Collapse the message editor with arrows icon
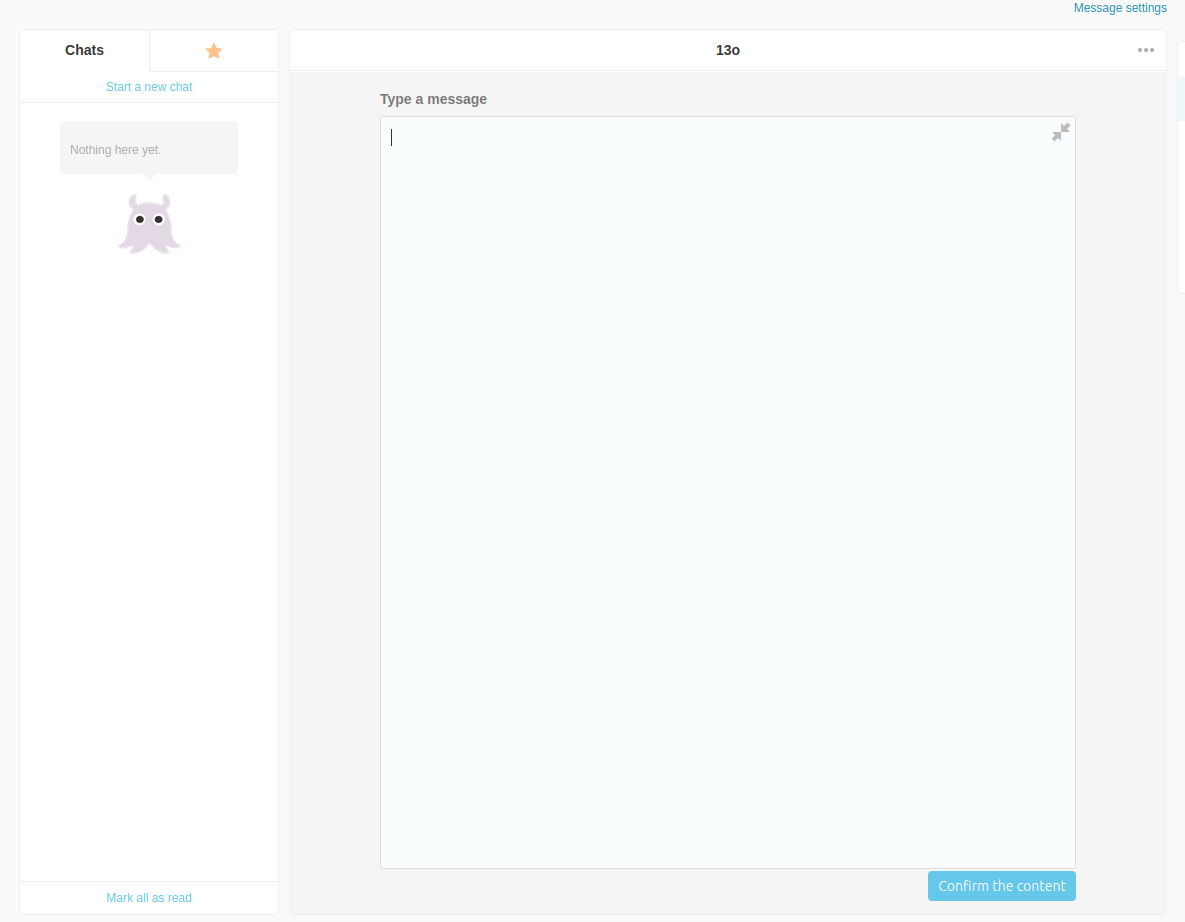The height and width of the screenshot is (922, 1185). [1060, 132]
